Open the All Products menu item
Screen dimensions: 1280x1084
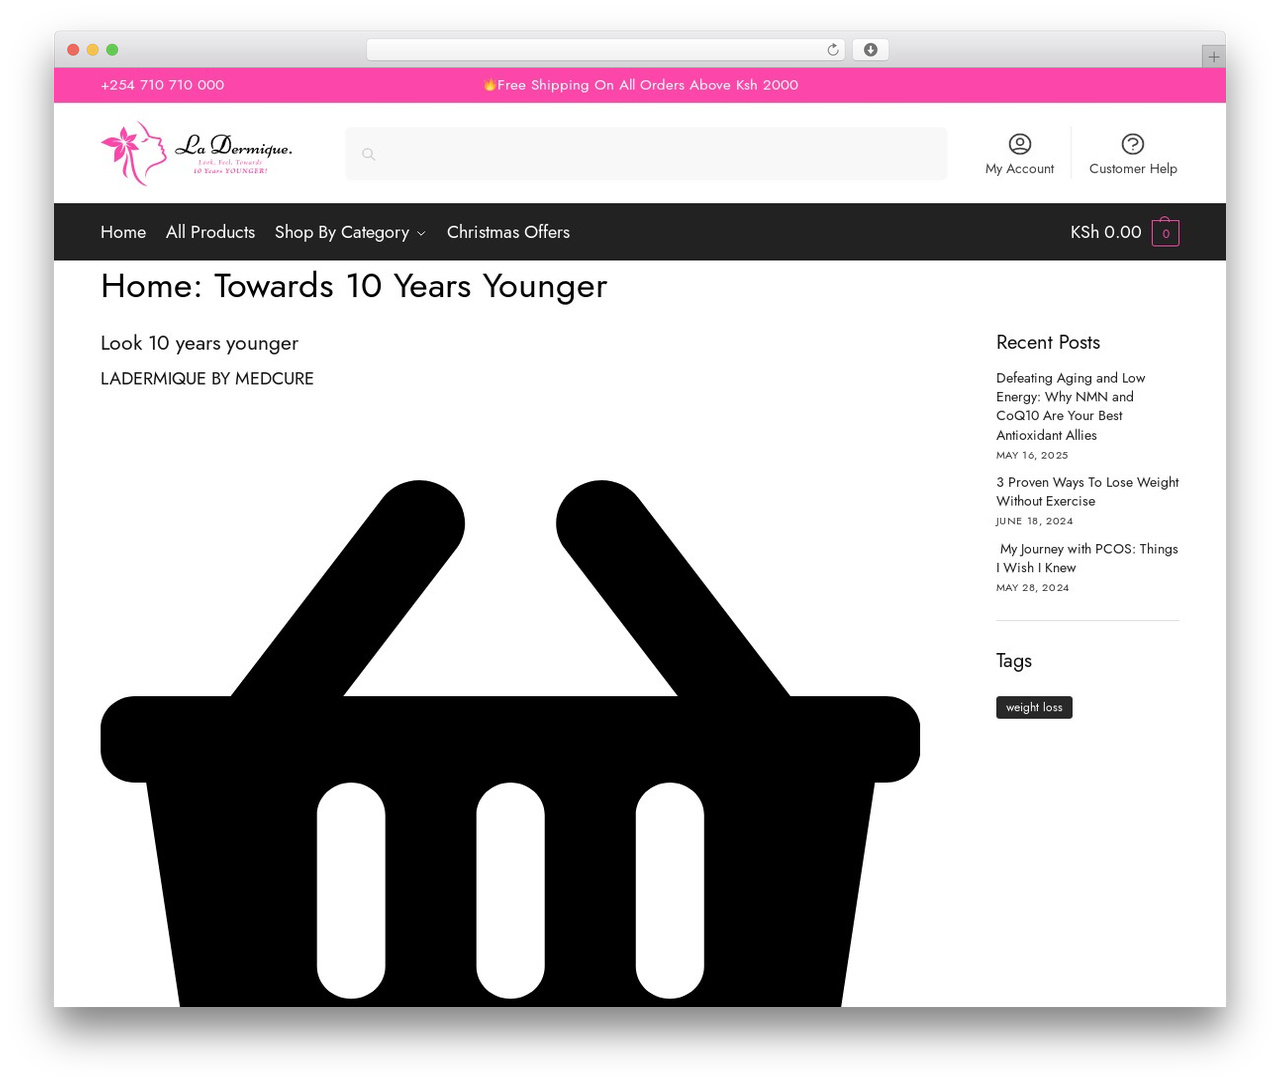click(x=210, y=232)
